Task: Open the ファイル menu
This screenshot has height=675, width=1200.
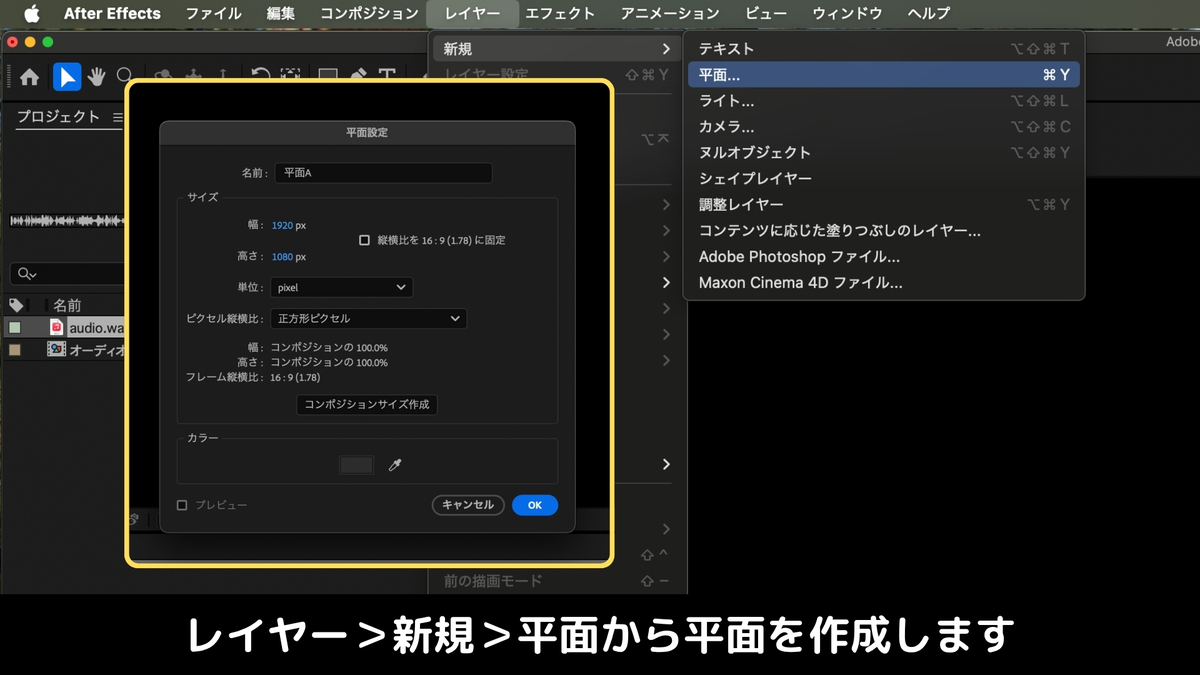Action: [x=213, y=13]
